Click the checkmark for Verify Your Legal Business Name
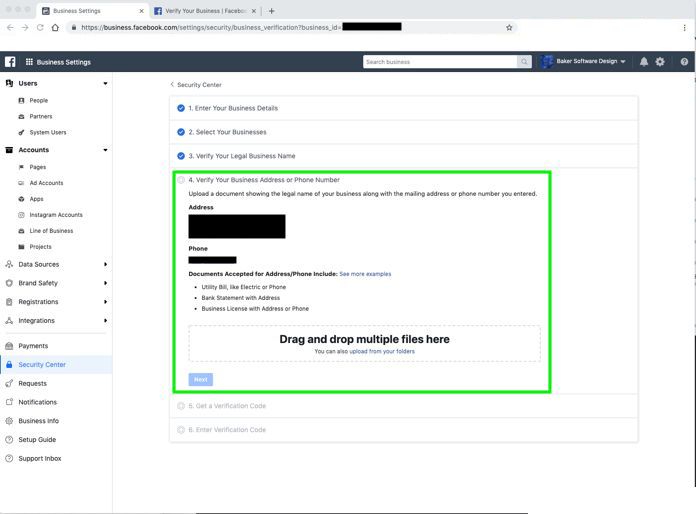The image size is (696, 514). 181,156
